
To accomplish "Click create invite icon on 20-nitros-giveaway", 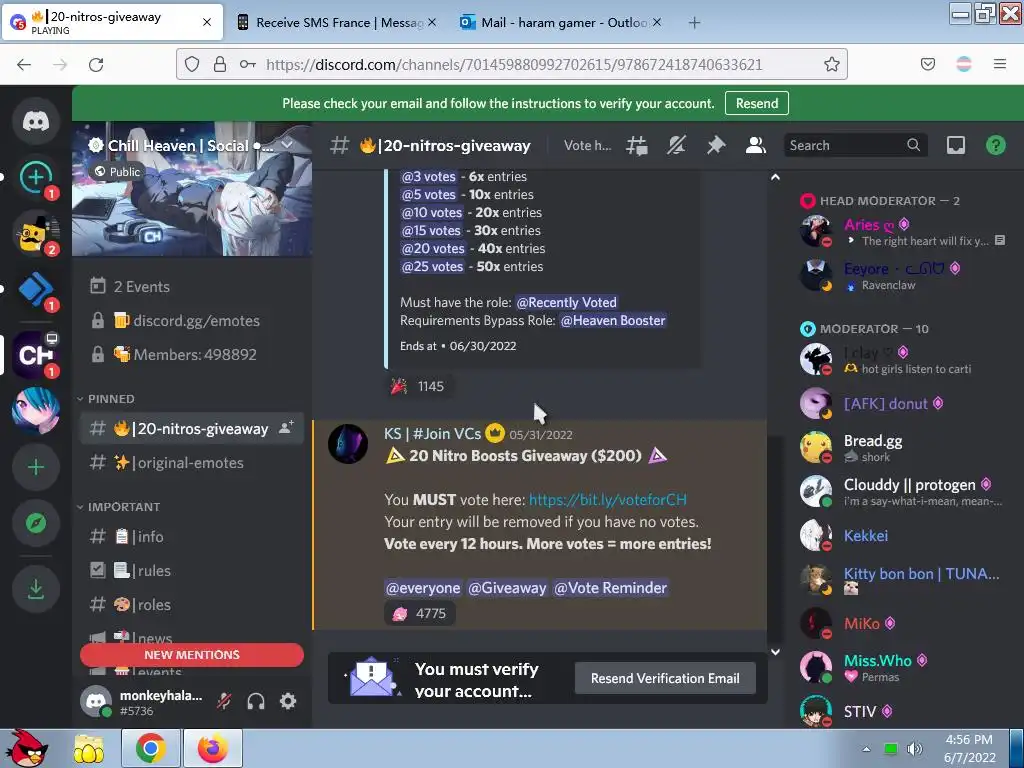I will (x=286, y=428).
